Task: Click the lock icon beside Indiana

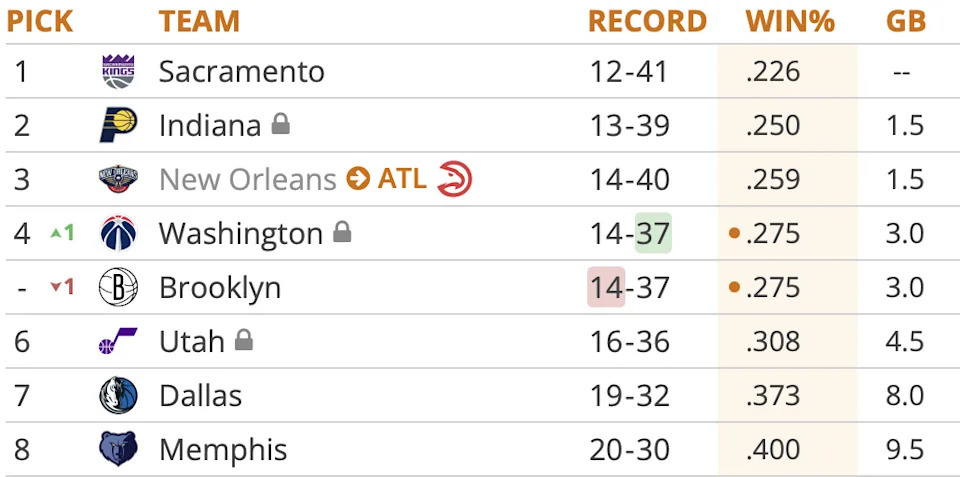Action: coord(281,125)
